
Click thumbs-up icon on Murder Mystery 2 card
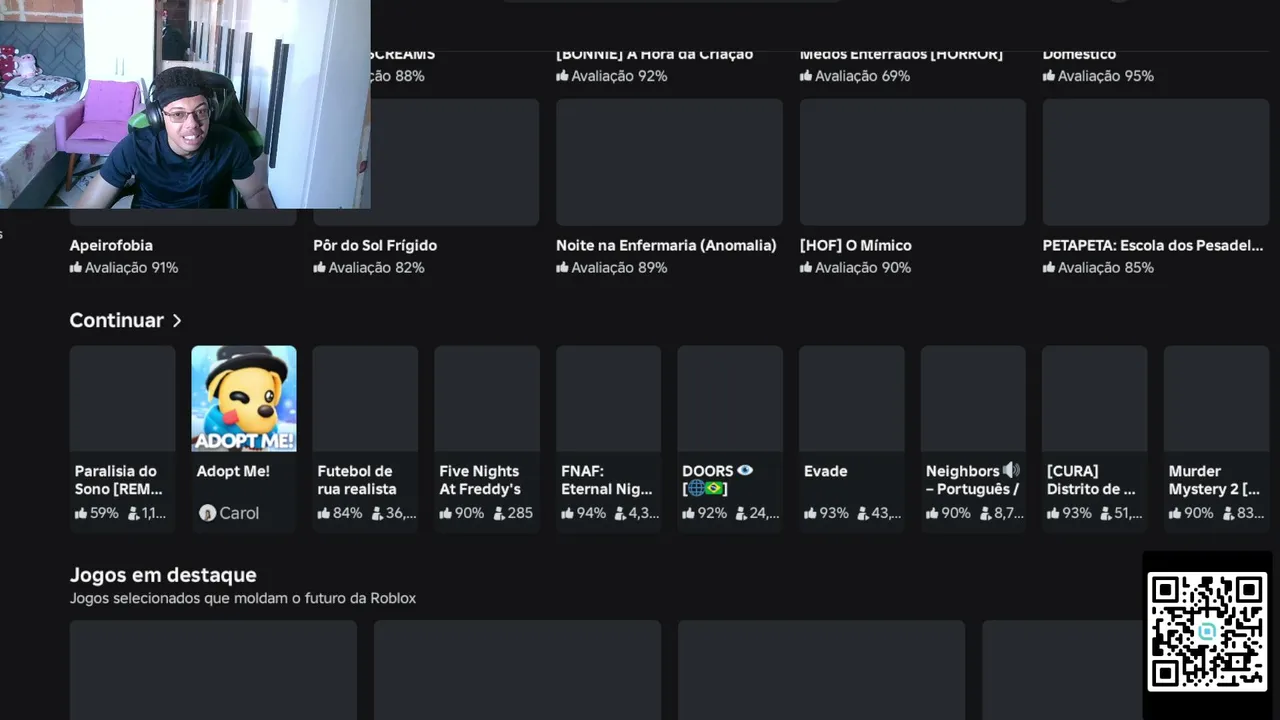[x=1176, y=513]
